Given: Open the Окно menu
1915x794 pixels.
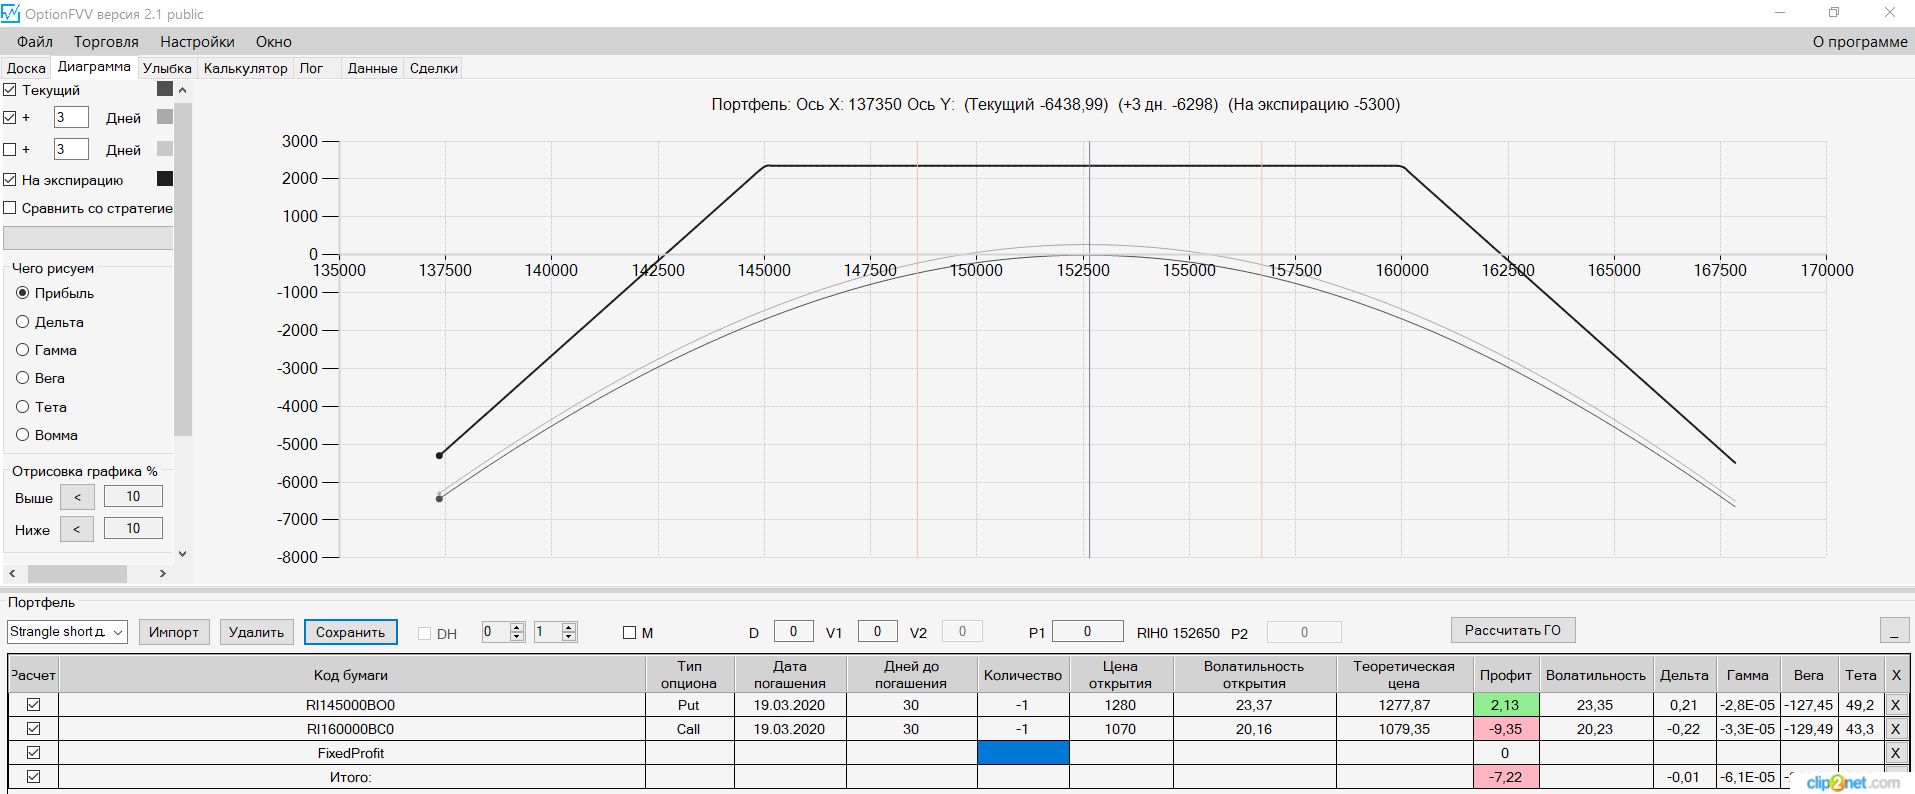Looking at the screenshot, I should click(x=273, y=42).
